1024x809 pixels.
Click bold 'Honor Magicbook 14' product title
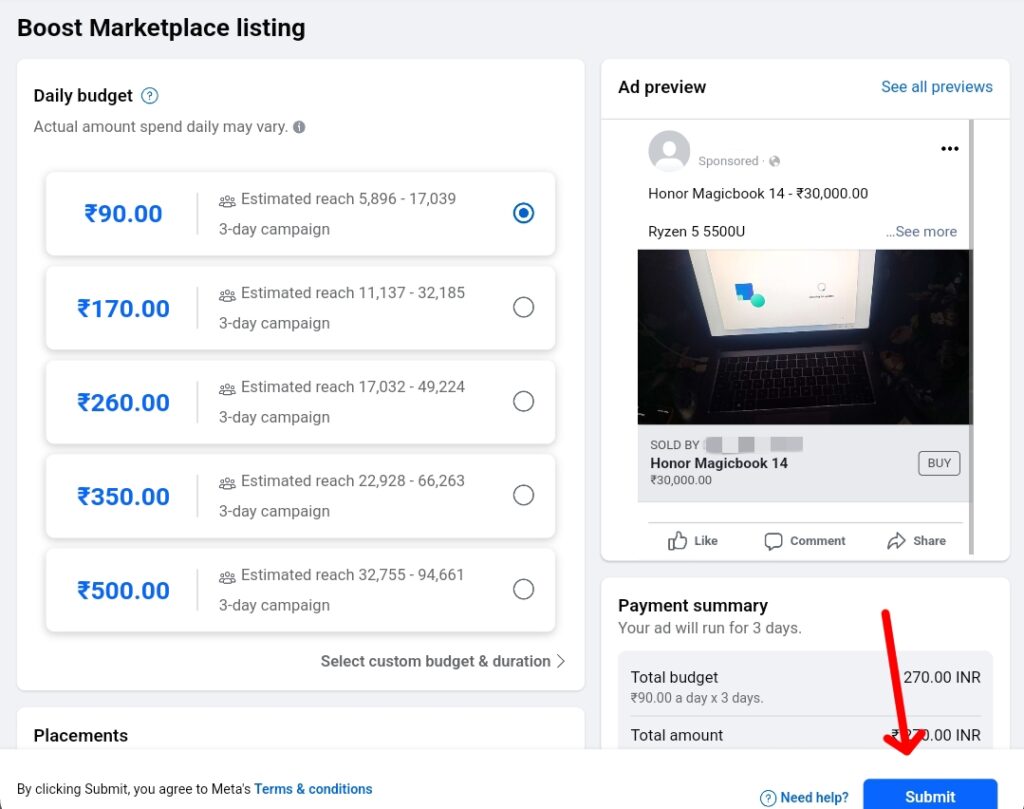[718, 463]
